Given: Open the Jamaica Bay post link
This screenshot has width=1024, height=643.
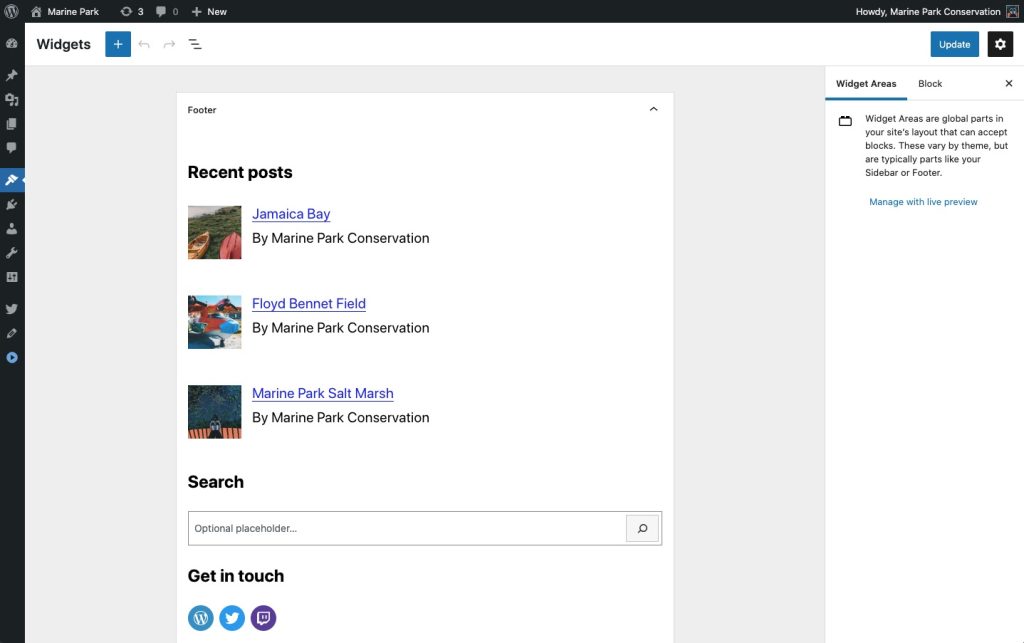Looking at the screenshot, I should [291, 213].
